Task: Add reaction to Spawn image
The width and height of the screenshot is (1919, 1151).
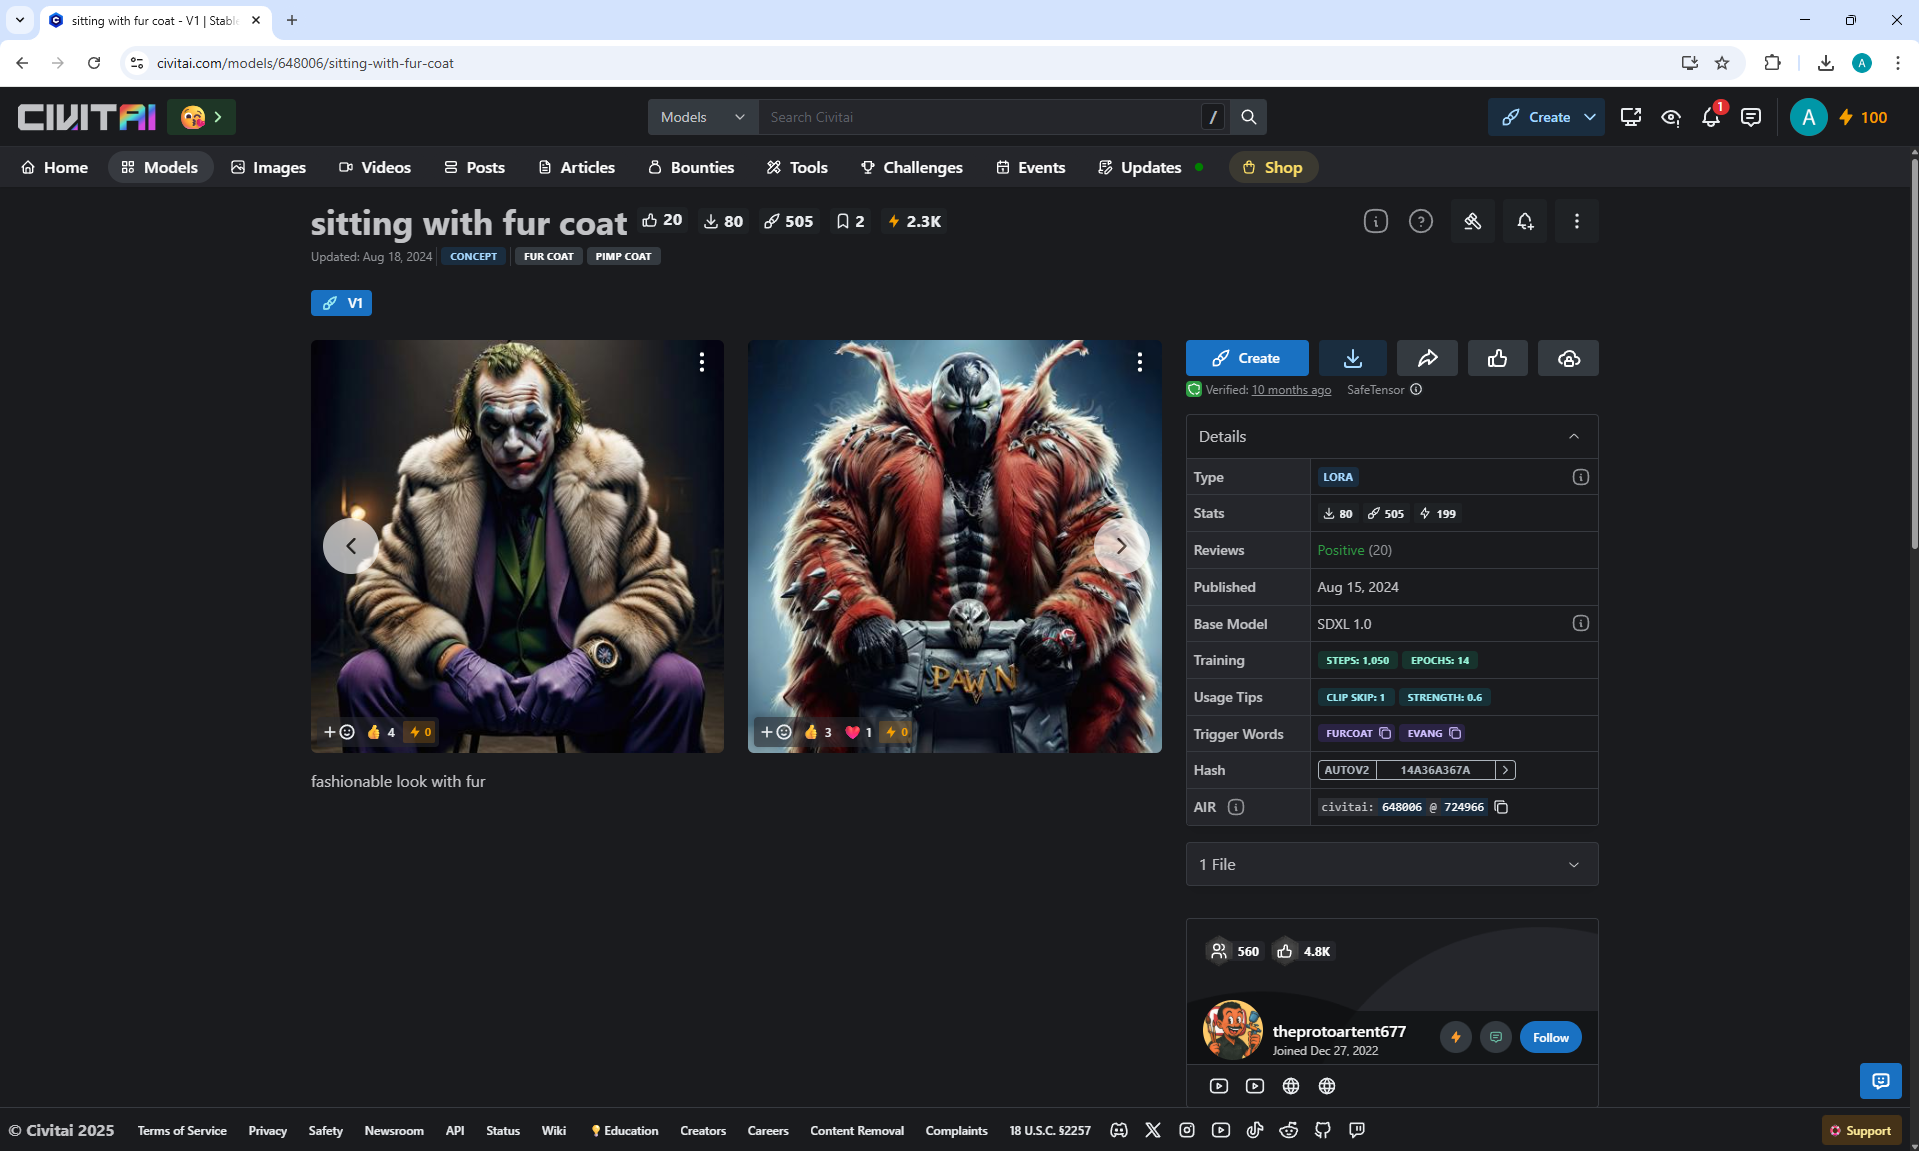Action: tap(776, 732)
